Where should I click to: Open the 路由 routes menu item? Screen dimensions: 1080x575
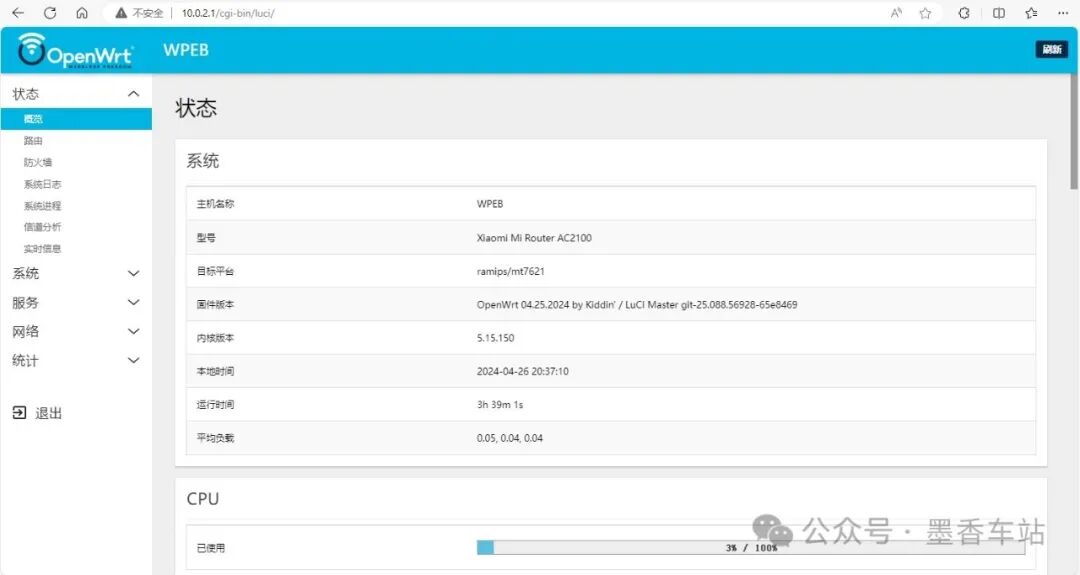(33, 140)
